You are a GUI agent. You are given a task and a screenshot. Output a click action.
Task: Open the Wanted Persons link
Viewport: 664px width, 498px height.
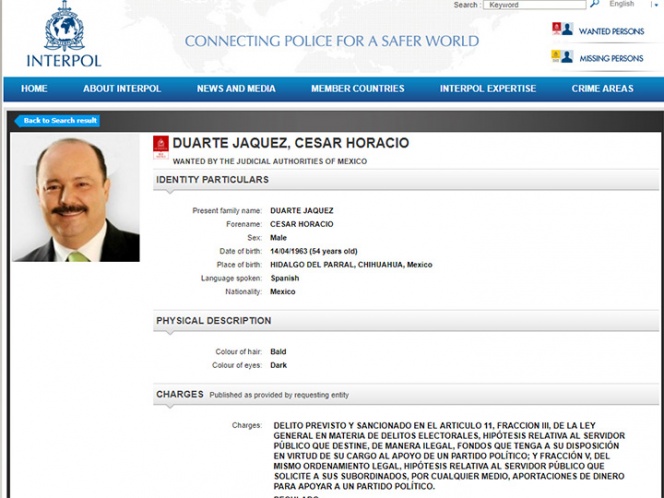click(611, 32)
